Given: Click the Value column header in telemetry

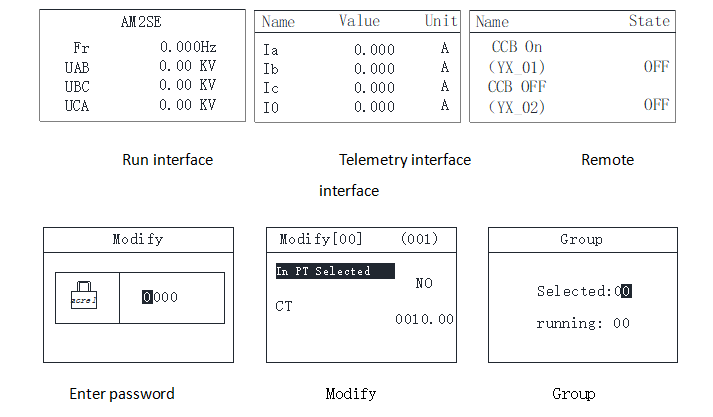Looking at the screenshot, I should [x=360, y=21].
